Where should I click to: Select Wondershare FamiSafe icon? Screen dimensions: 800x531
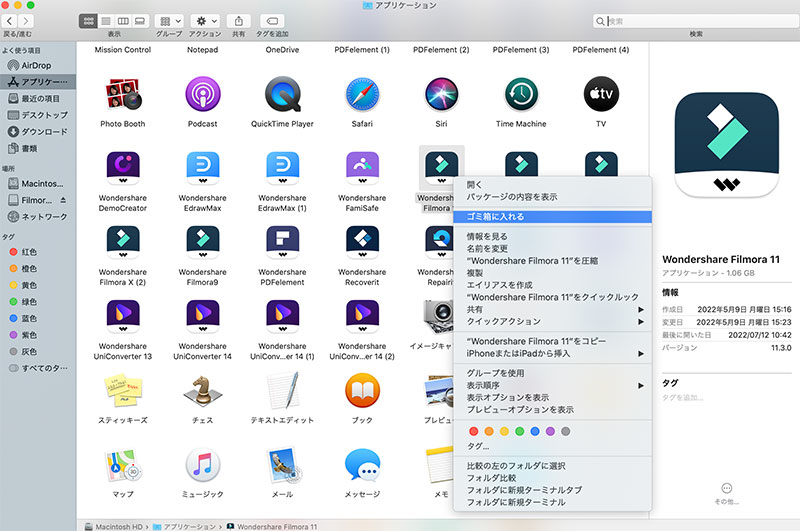362,168
